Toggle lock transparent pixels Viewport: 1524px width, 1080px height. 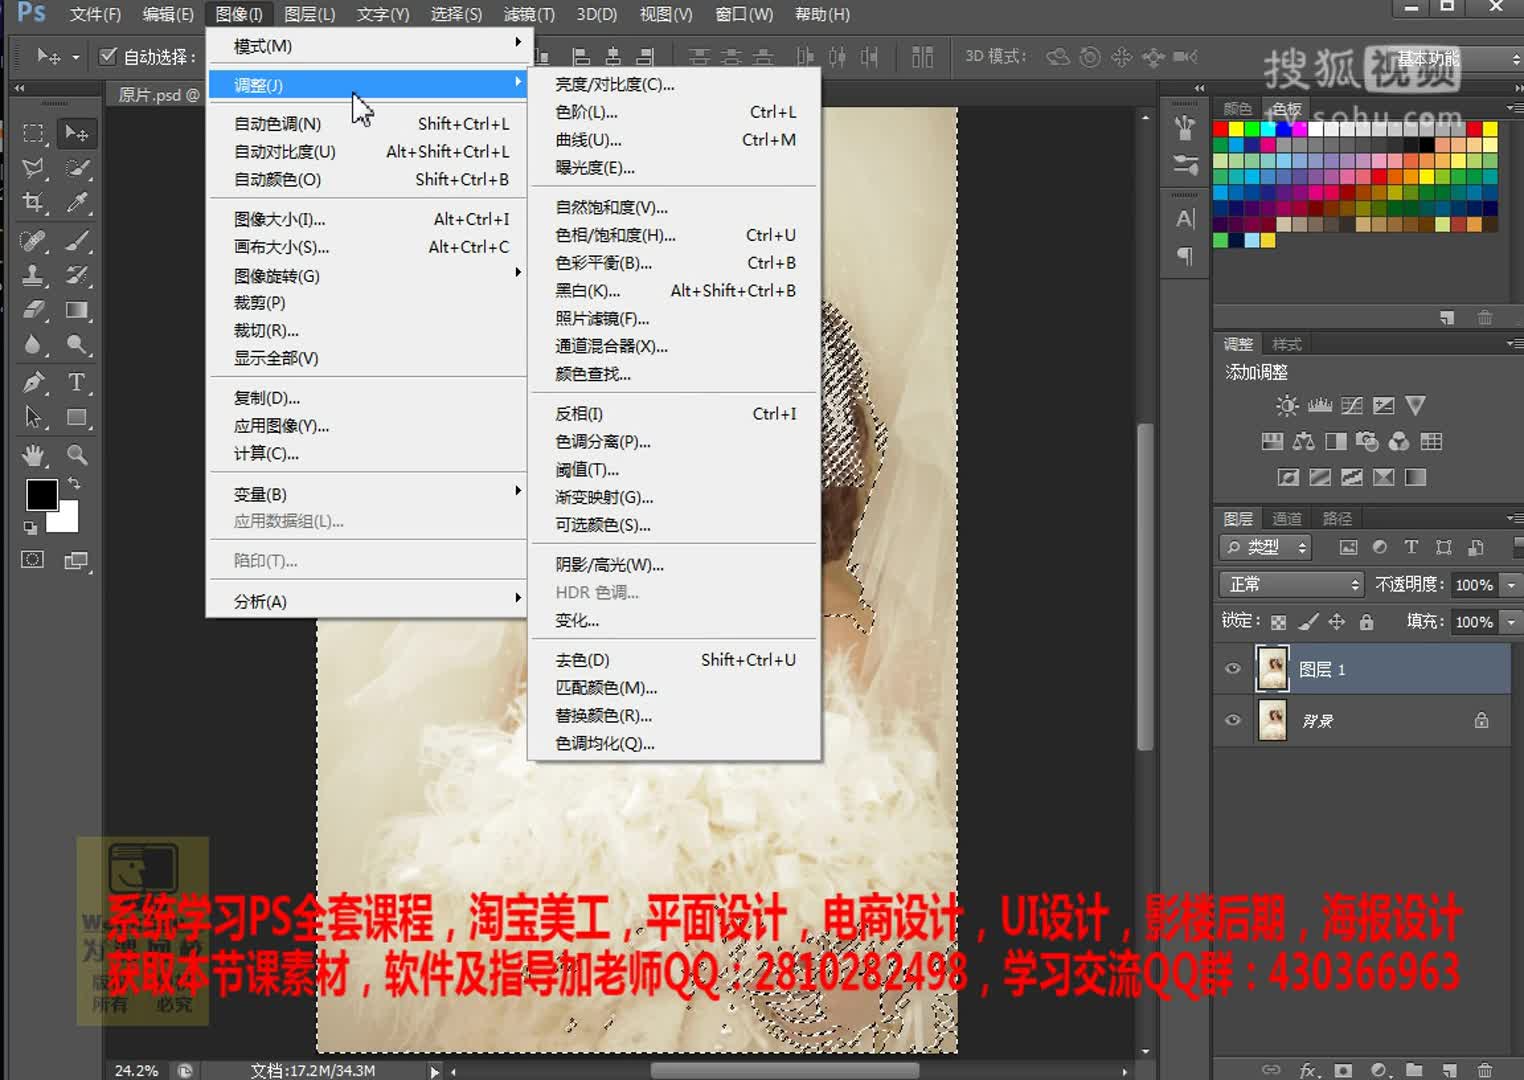click(x=1278, y=622)
